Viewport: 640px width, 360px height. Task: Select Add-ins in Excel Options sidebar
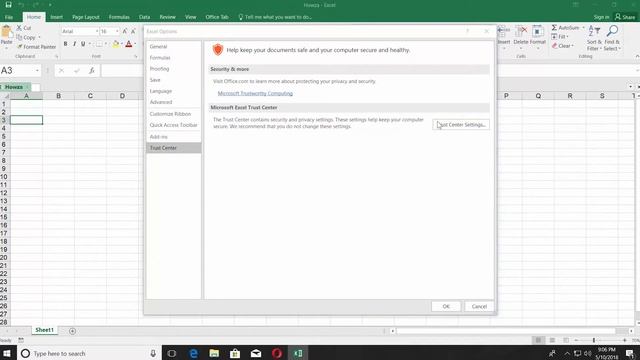(173, 137)
